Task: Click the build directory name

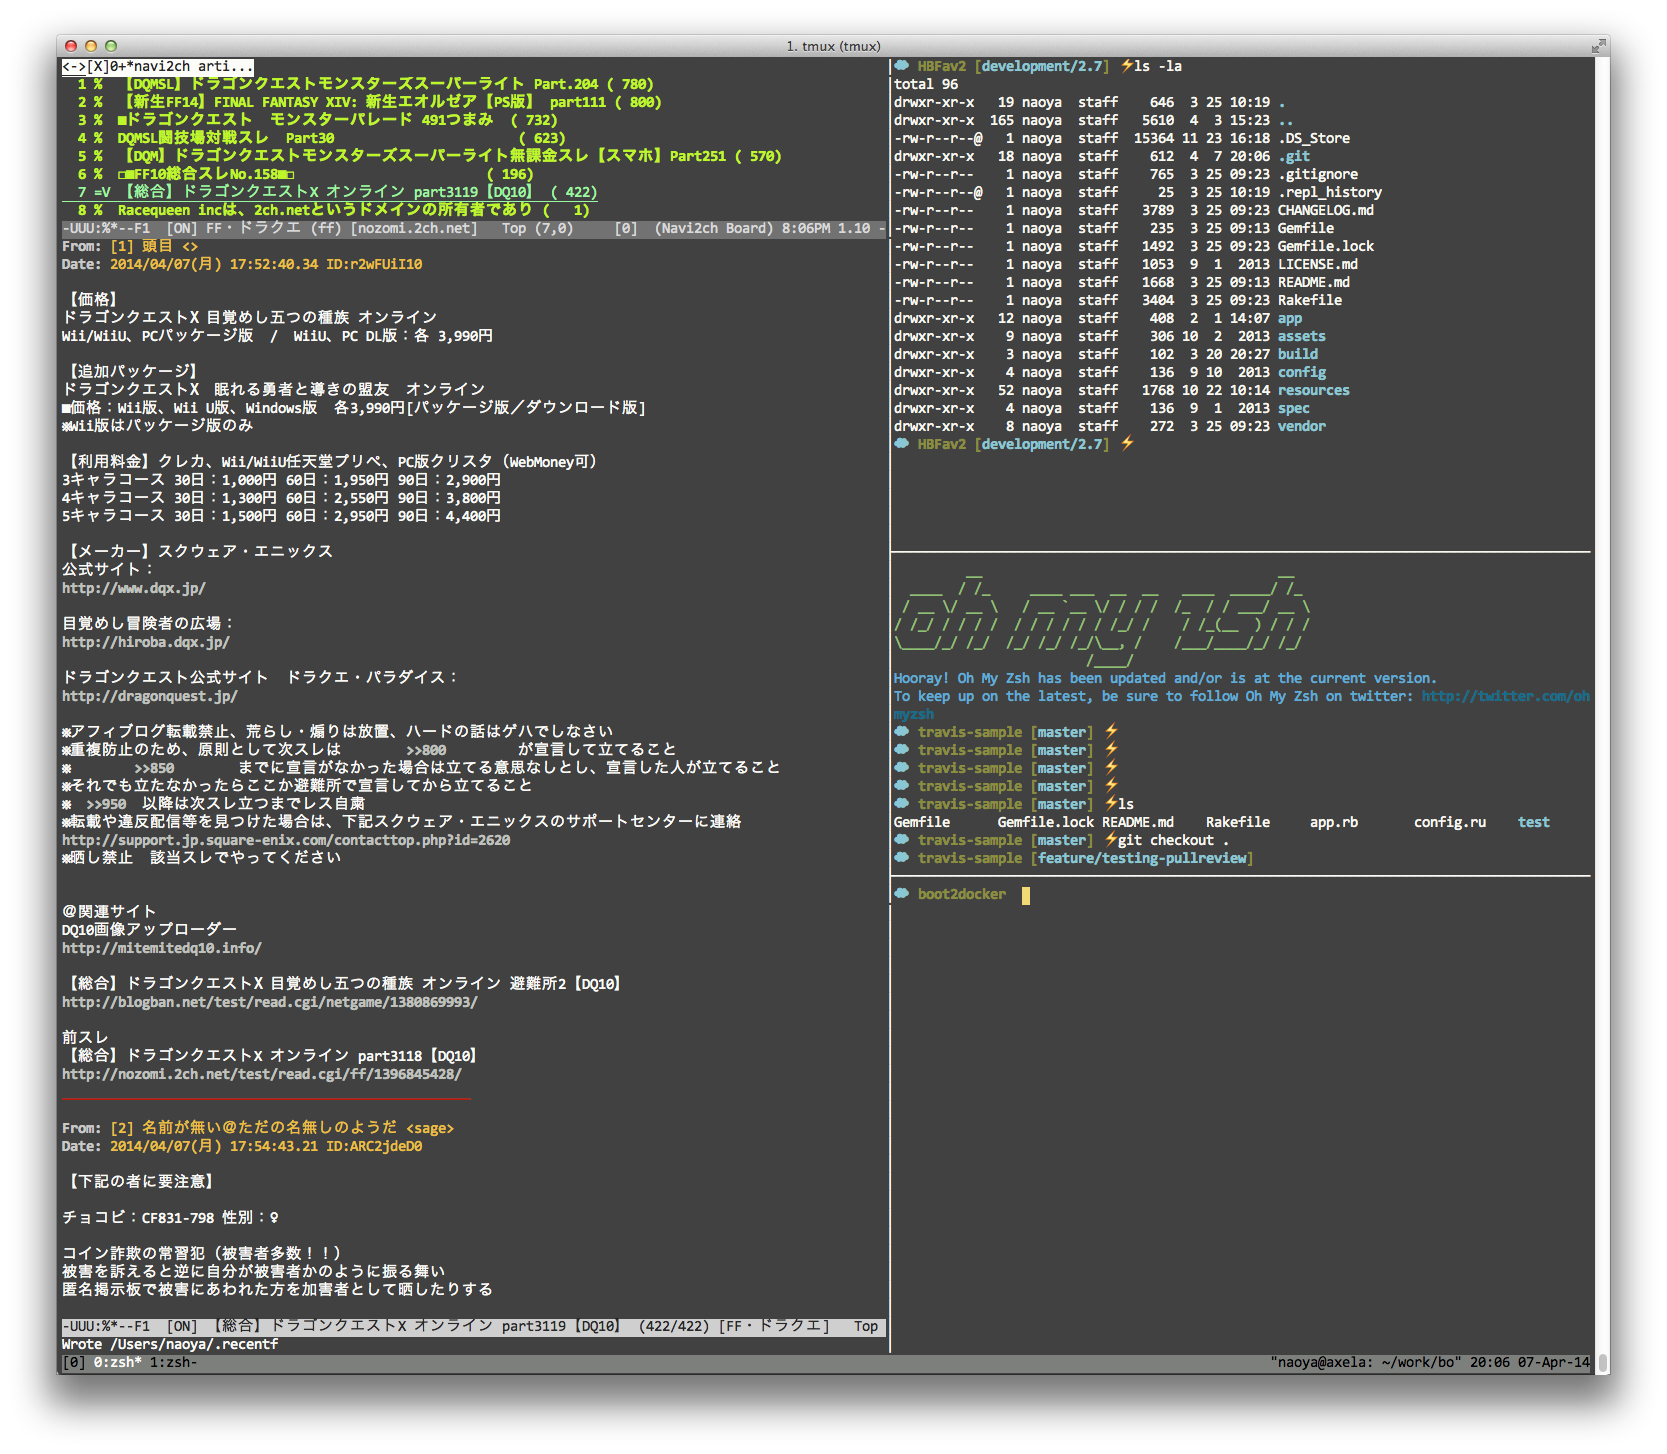Action: [x=1298, y=354]
